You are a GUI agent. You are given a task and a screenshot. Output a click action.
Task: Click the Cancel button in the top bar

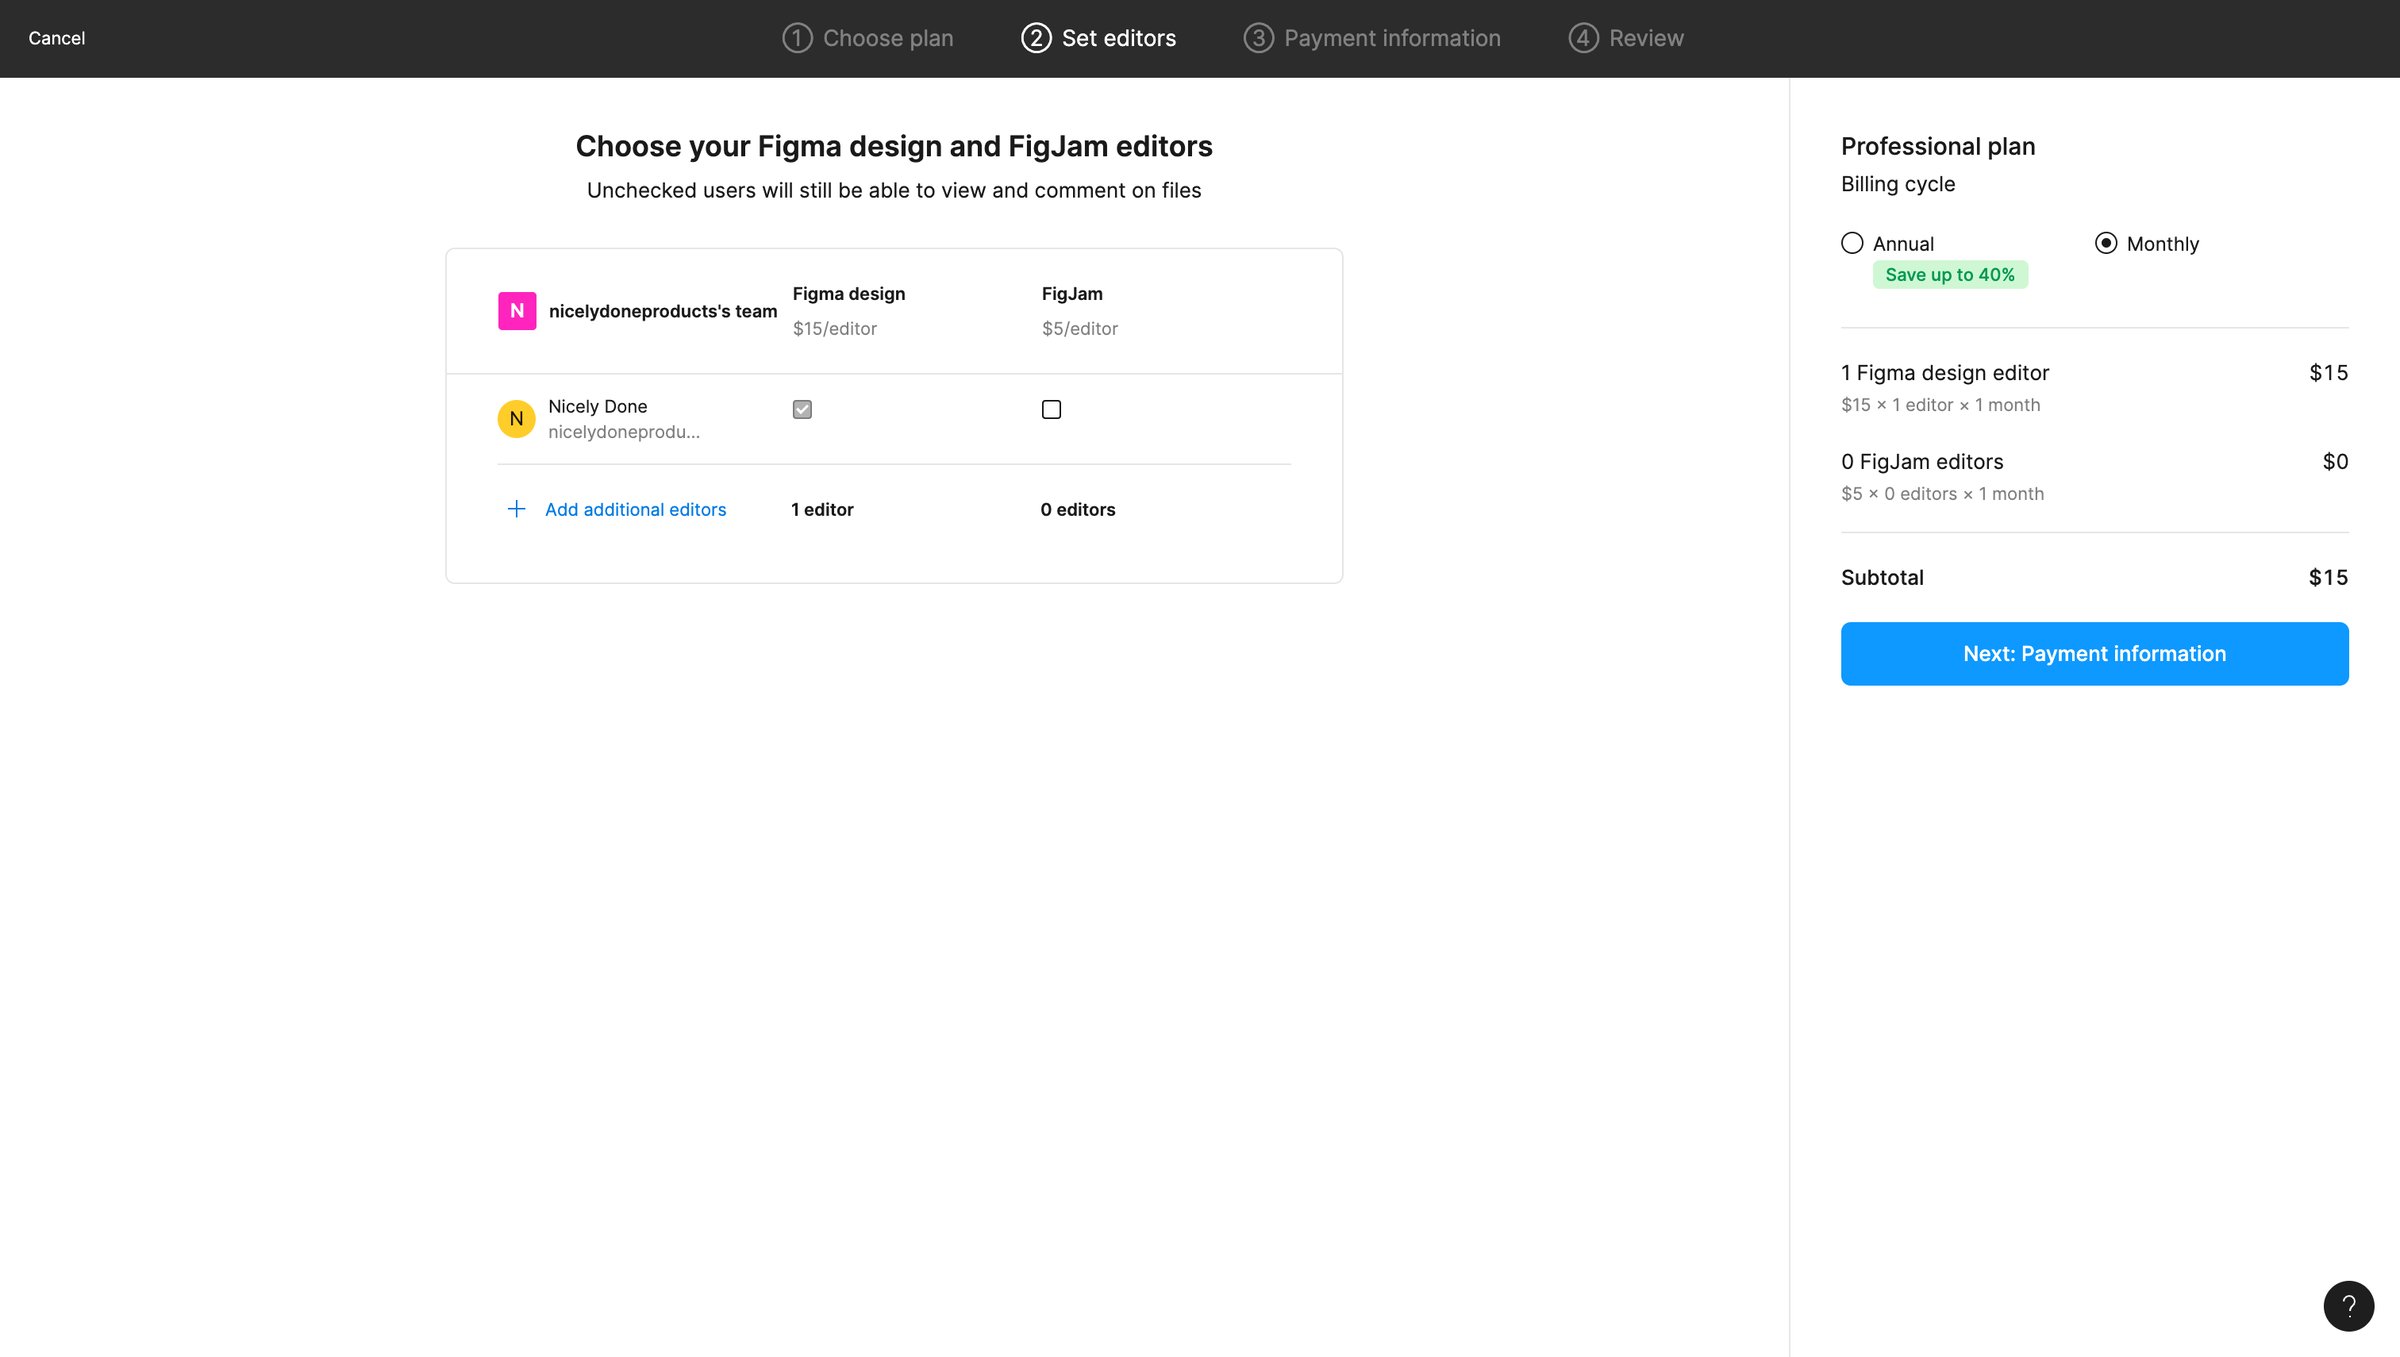[56, 38]
